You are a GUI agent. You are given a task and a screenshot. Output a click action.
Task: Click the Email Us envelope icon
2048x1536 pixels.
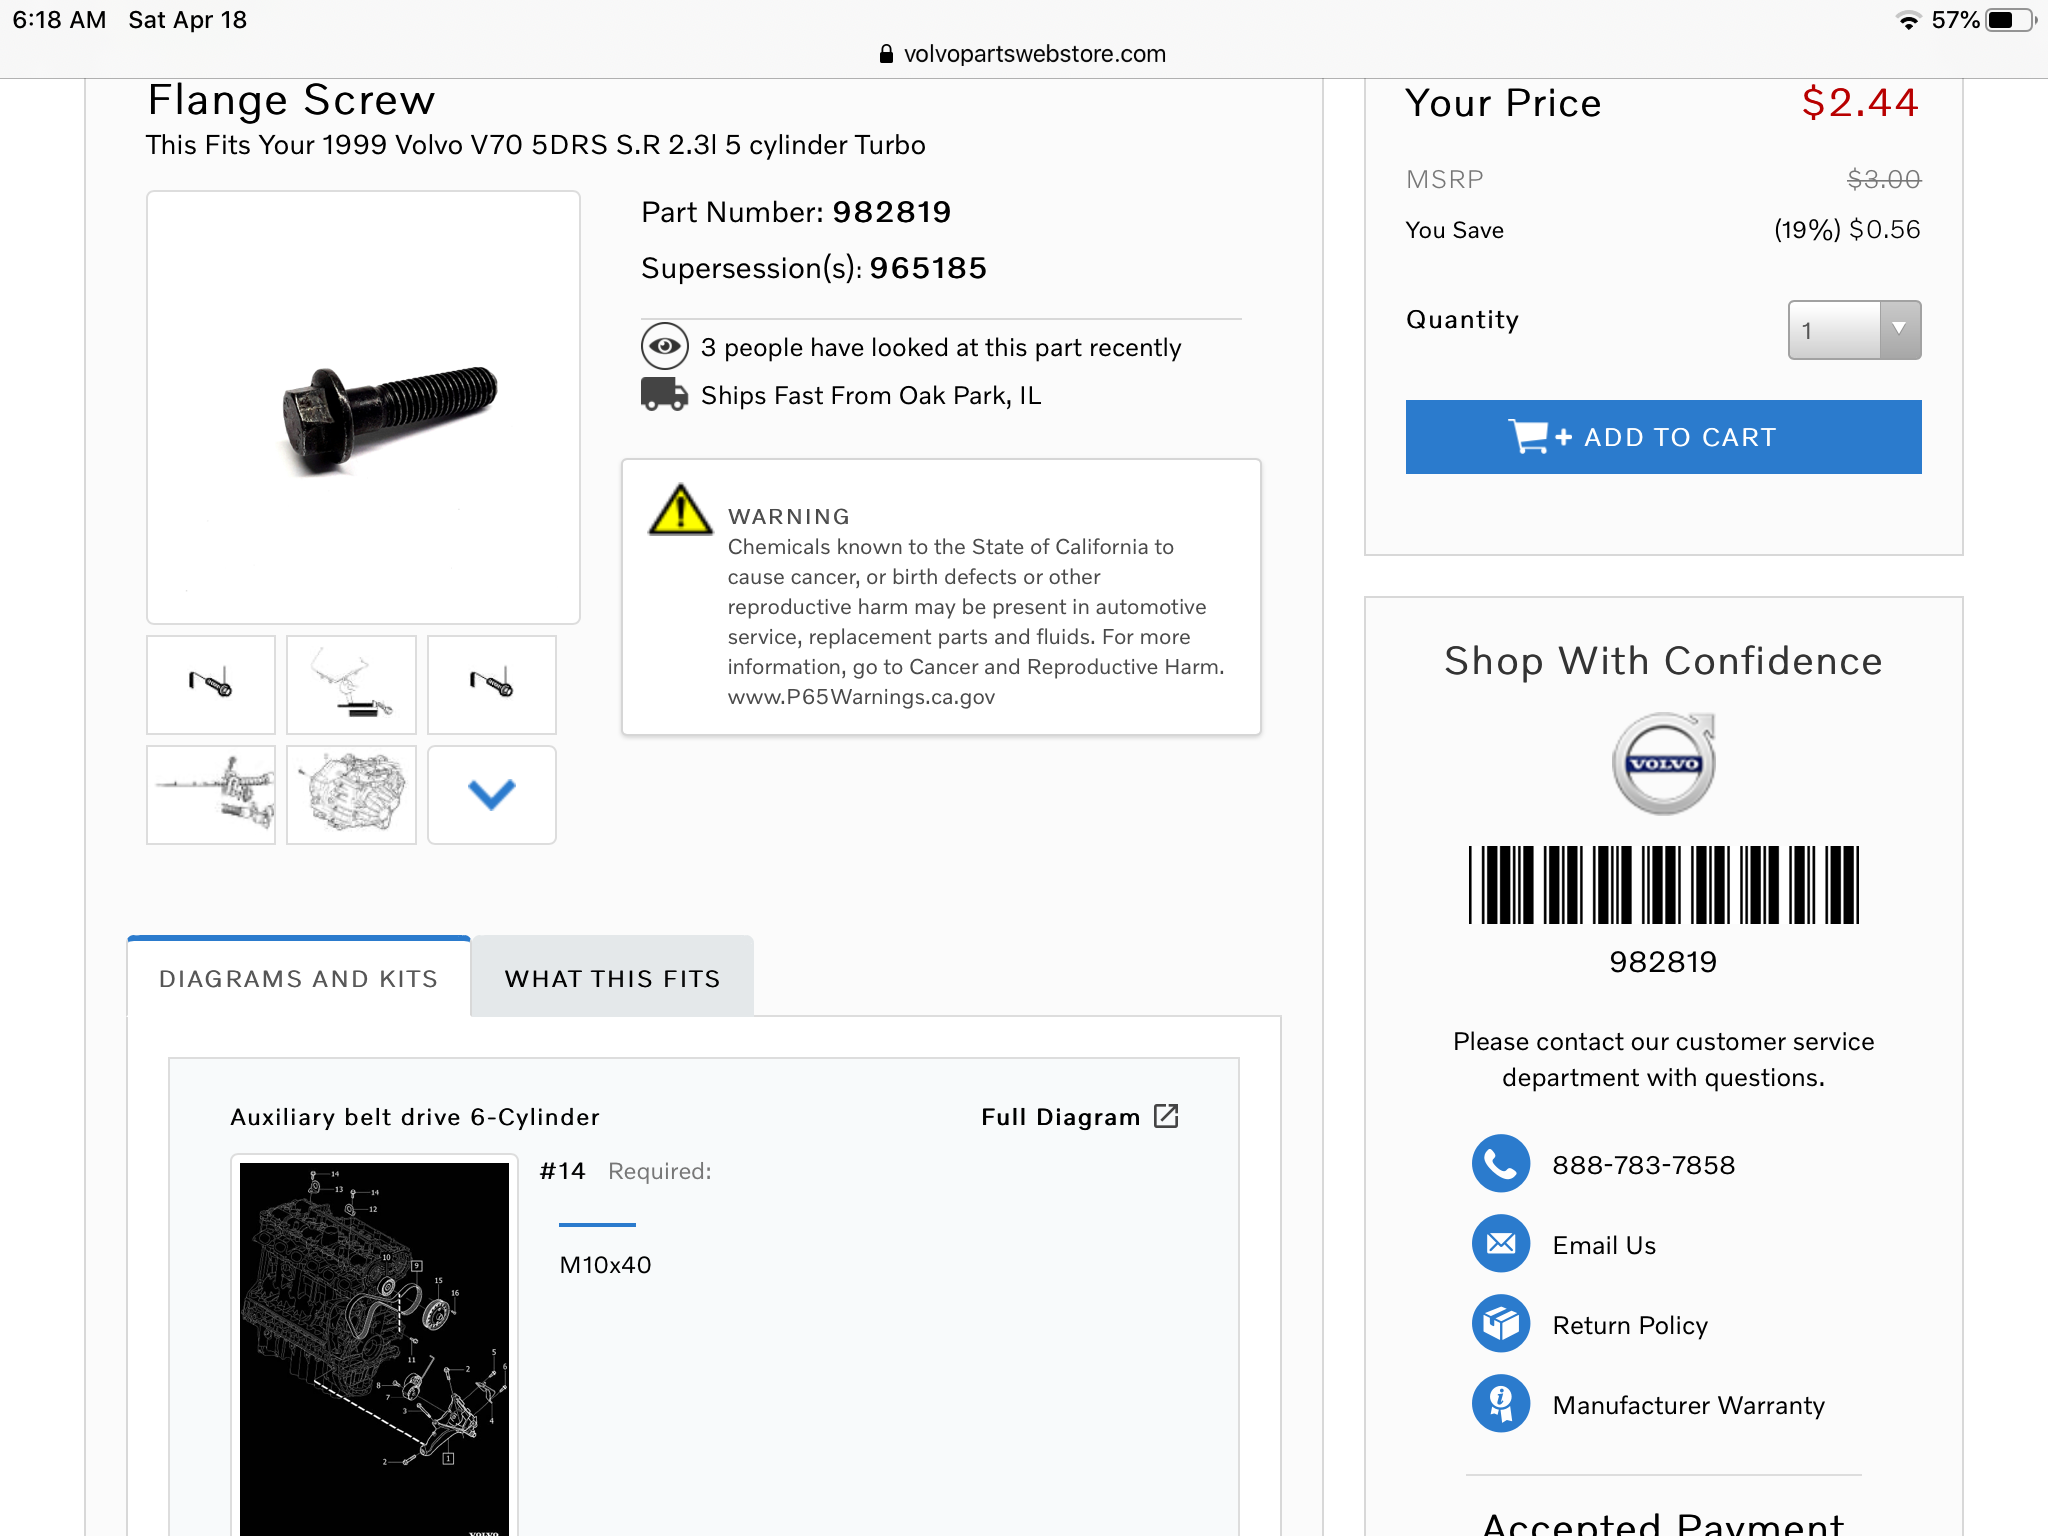tap(1500, 1244)
